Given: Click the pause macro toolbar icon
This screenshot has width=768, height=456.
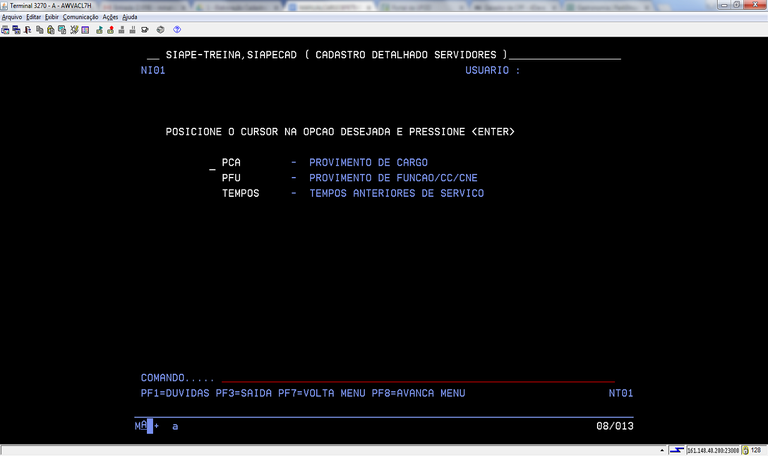Looking at the screenshot, I should [x=132, y=30].
